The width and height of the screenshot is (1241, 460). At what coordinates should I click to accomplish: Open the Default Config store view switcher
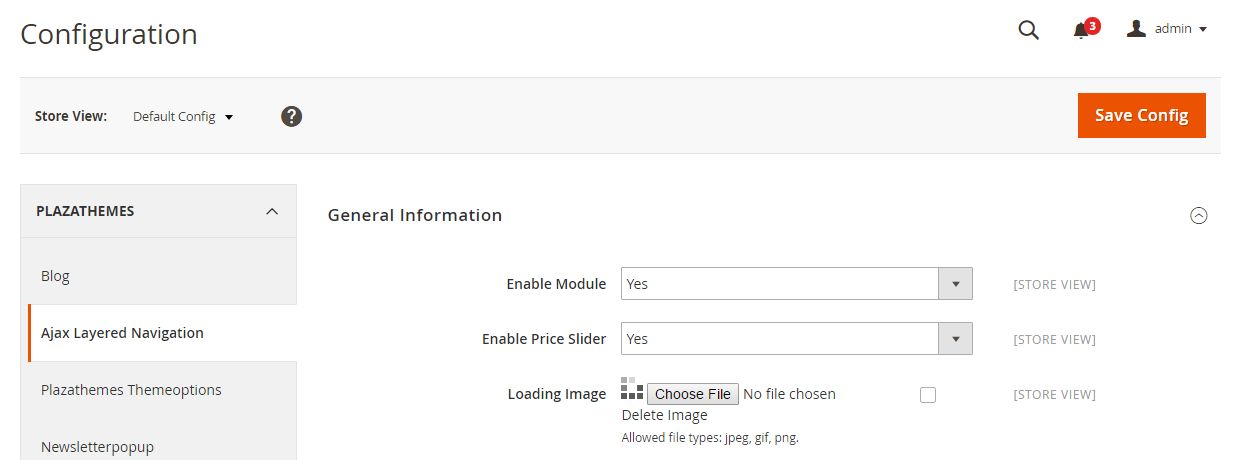(183, 116)
